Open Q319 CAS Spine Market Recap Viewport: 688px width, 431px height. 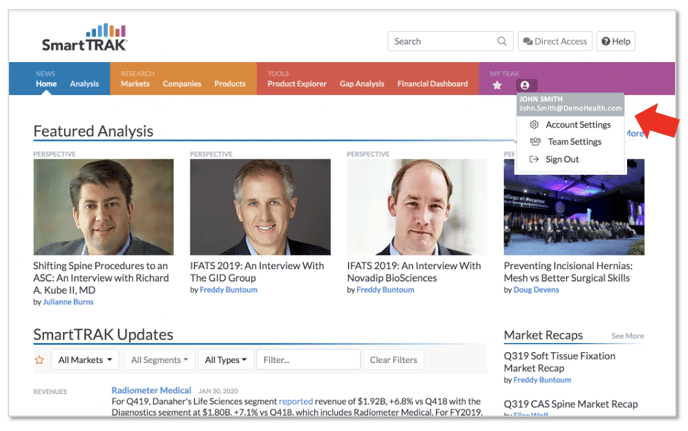[571, 404]
